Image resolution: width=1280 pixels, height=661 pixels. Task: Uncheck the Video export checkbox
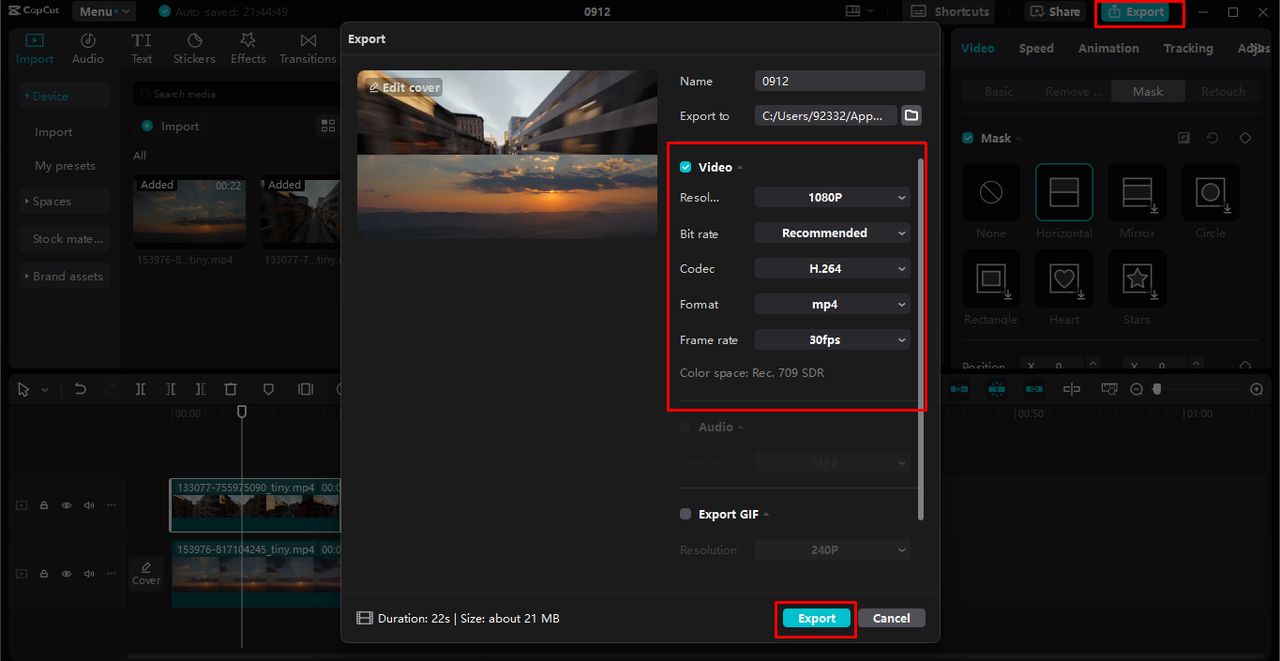point(685,167)
